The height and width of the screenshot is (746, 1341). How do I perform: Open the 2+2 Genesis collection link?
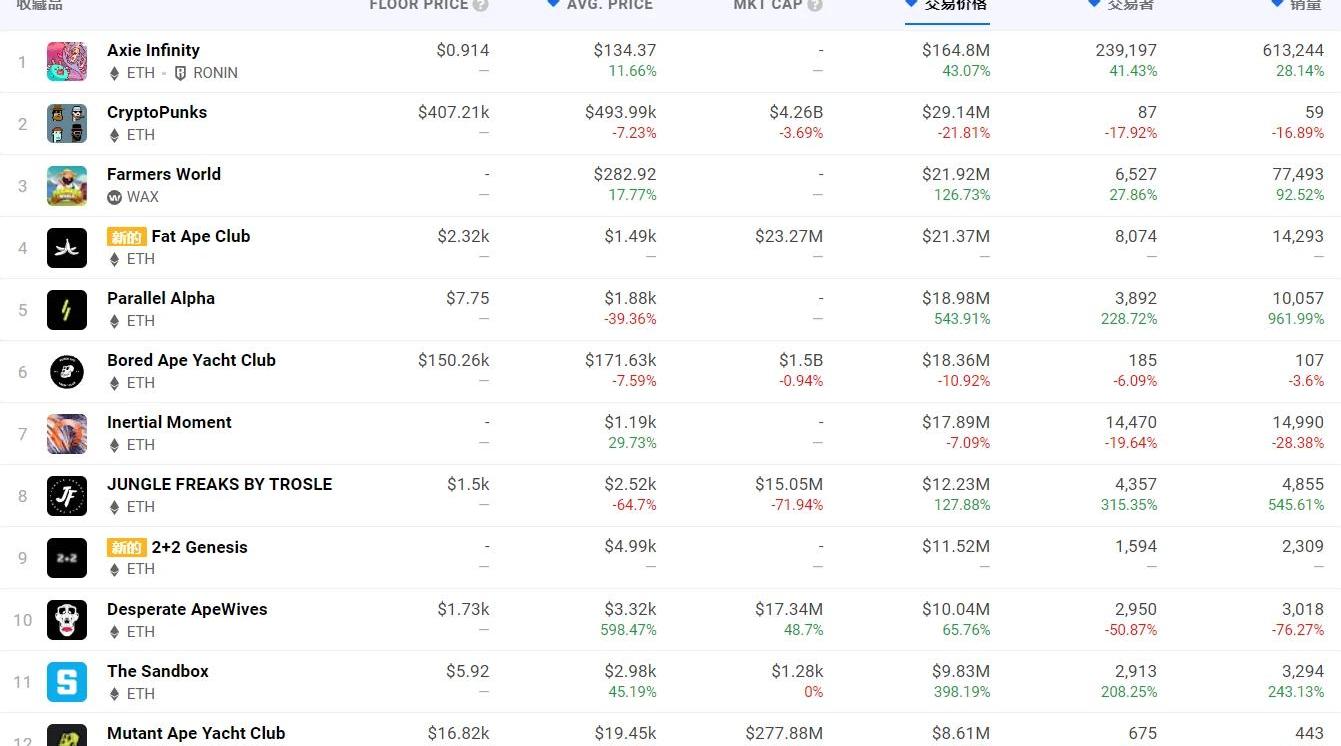point(199,547)
